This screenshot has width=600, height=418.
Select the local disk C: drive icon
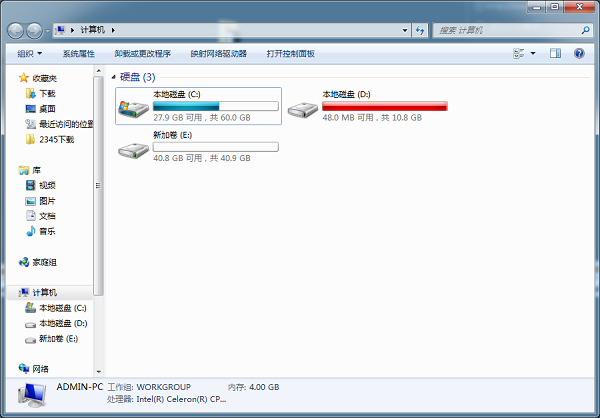click(x=133, y=109)
